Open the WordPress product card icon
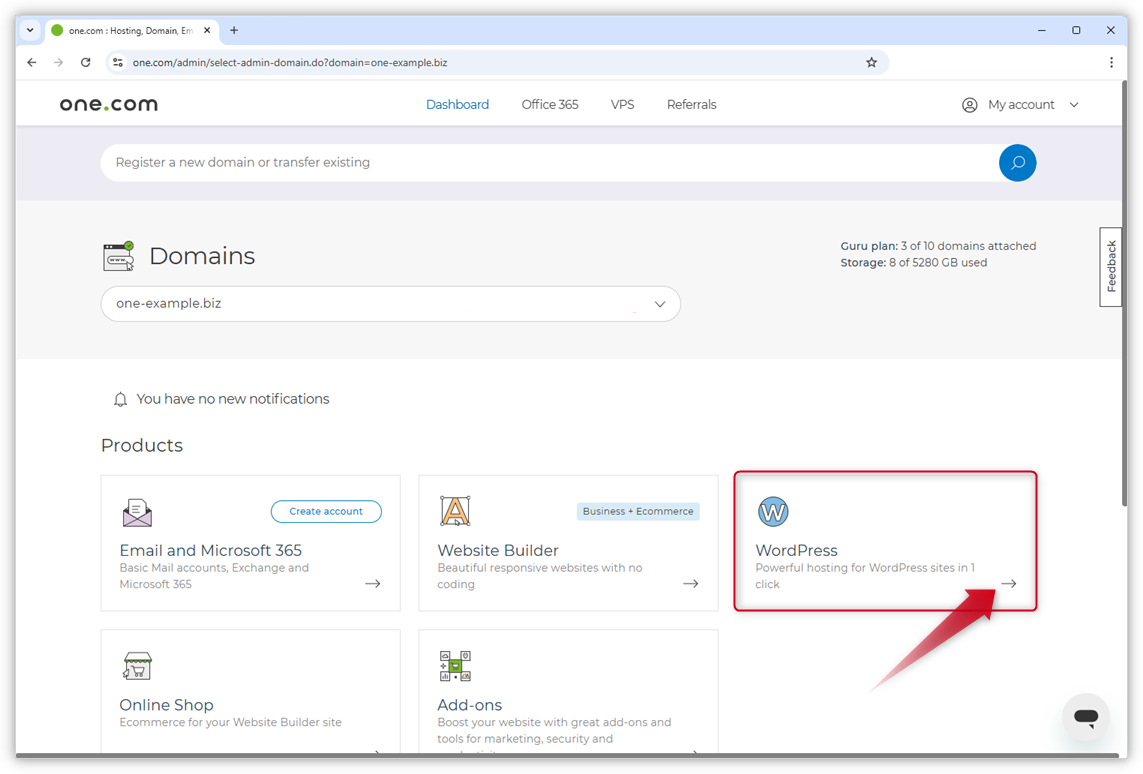 (773, 511)
